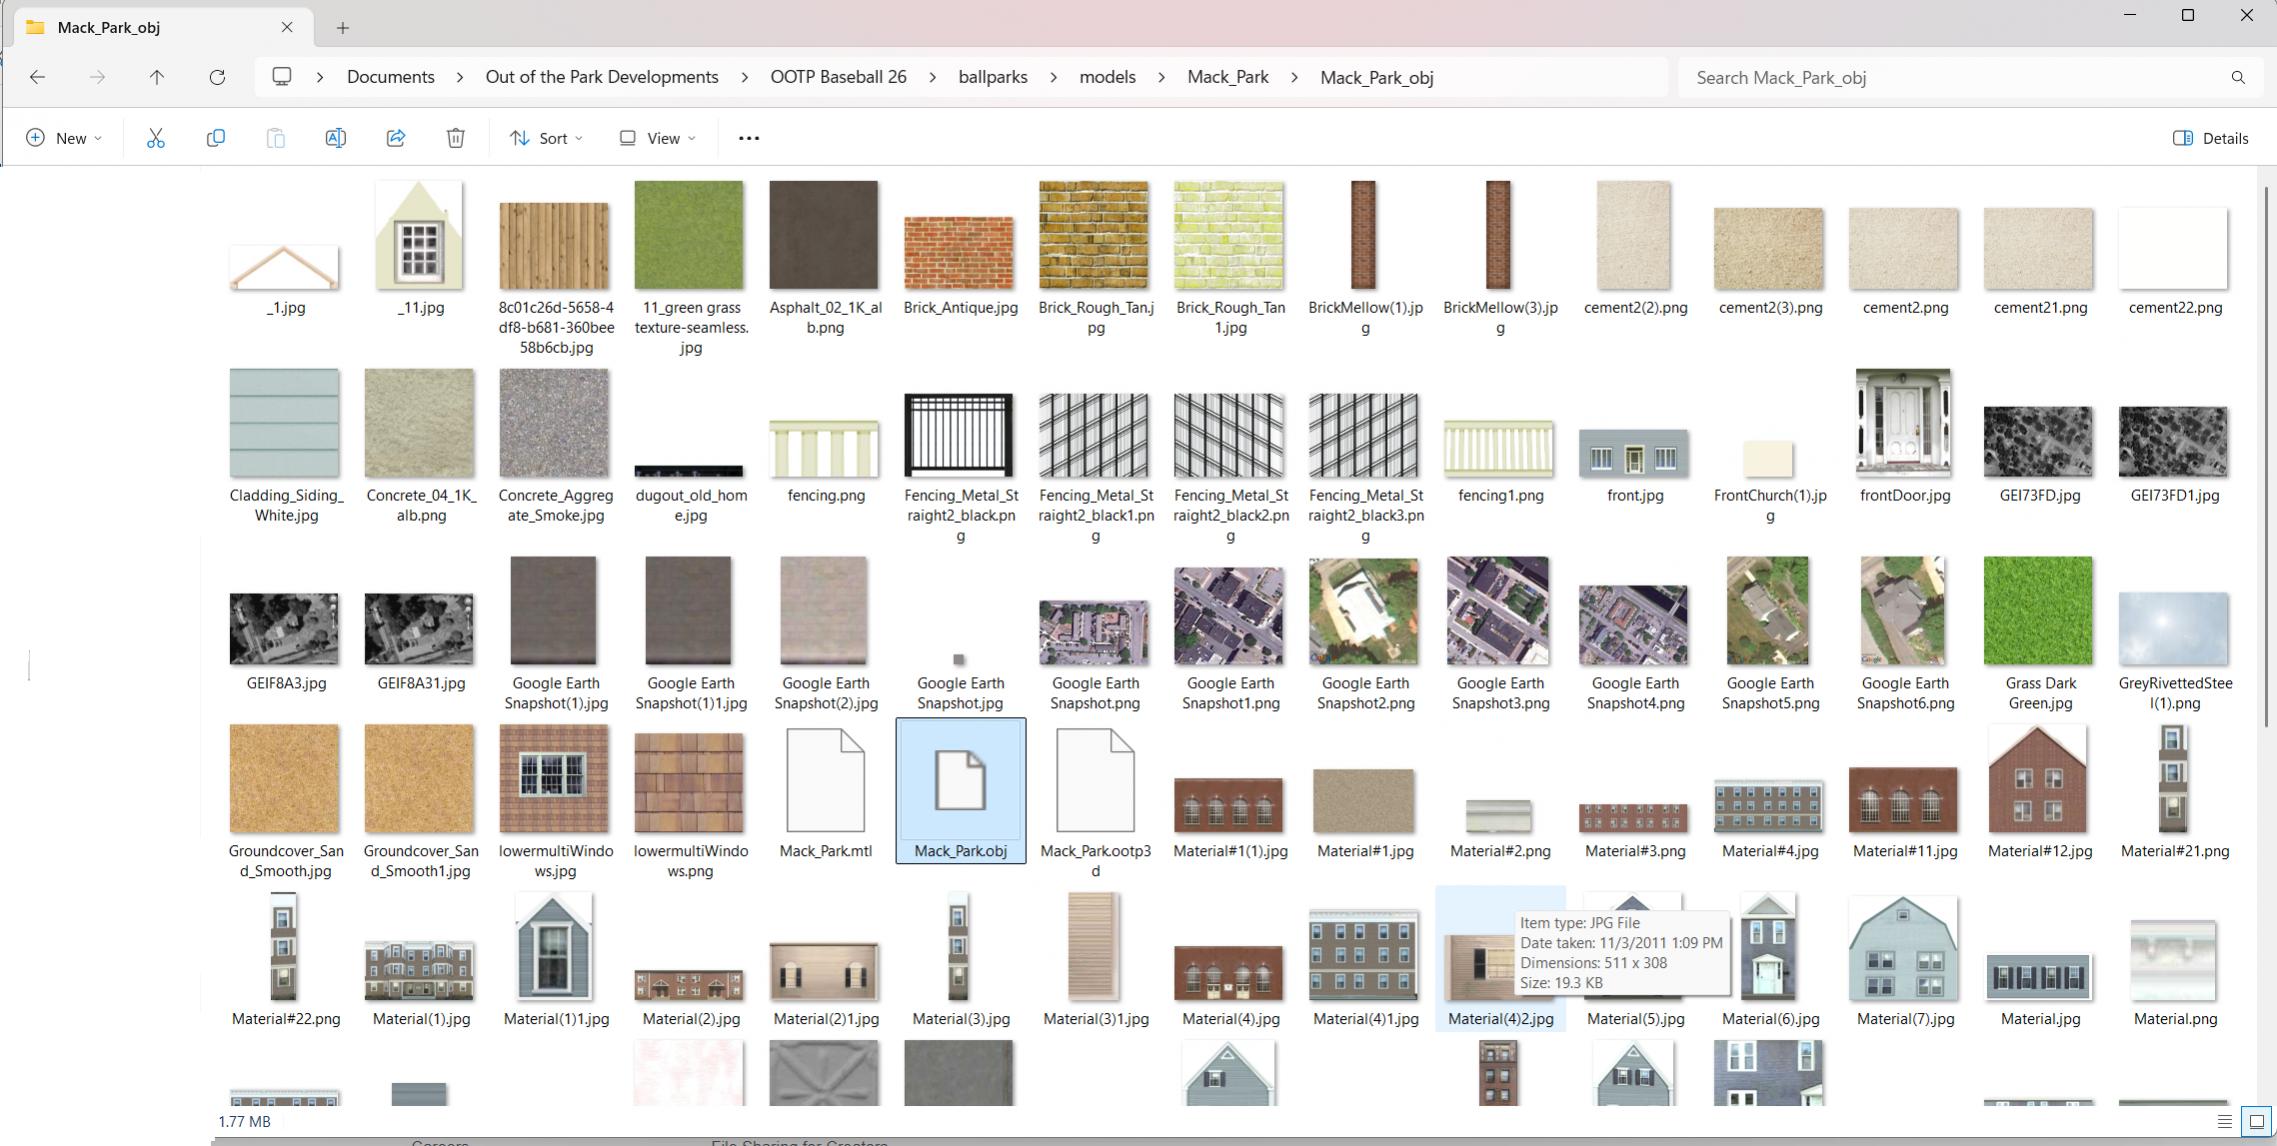Toggle the Details pane
This screenshot has width=2277, height=1146.
(2210, 138)
